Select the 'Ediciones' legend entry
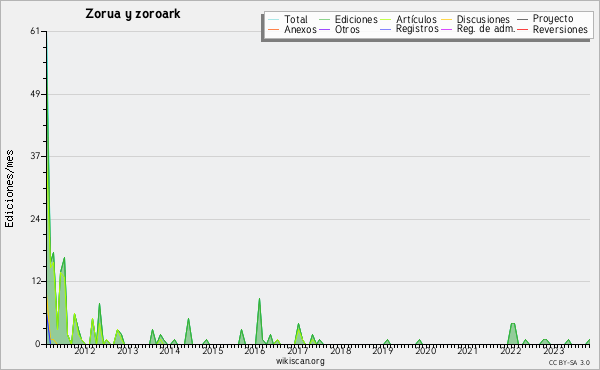This screenshot has height=370, width=600. click(x=356, y=20)
